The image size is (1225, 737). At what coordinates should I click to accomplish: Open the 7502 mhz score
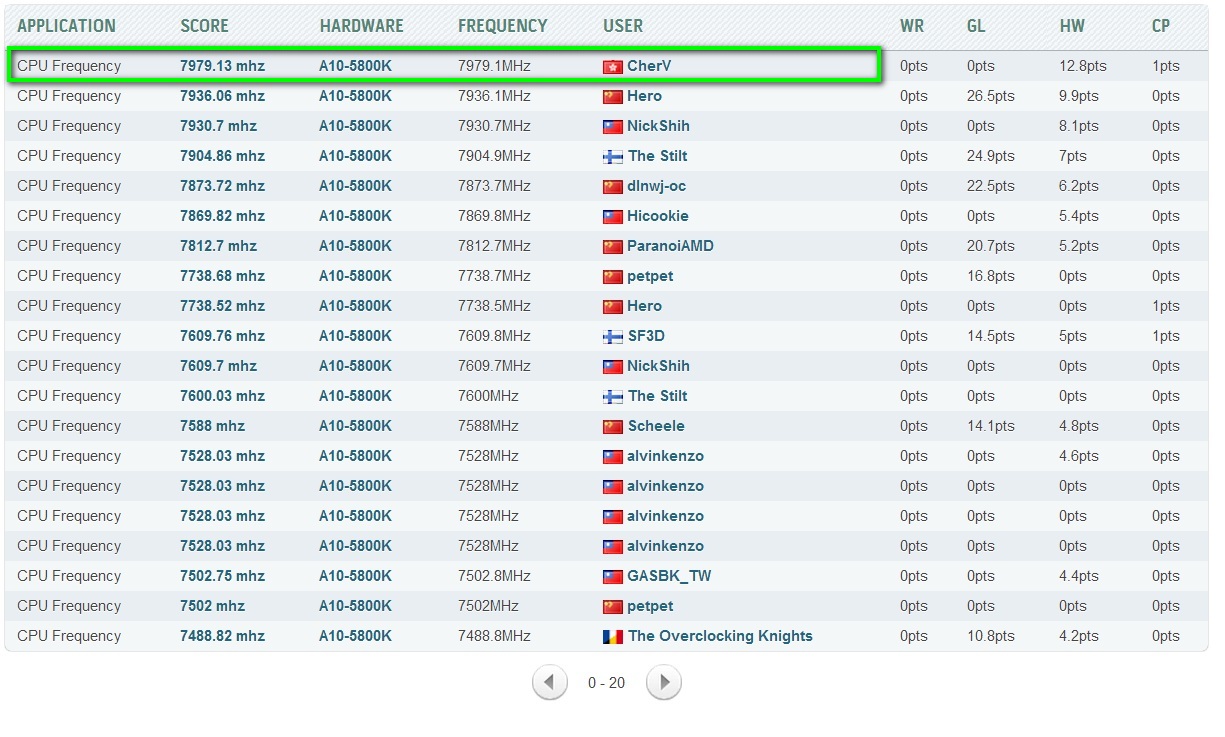[212, 606]
